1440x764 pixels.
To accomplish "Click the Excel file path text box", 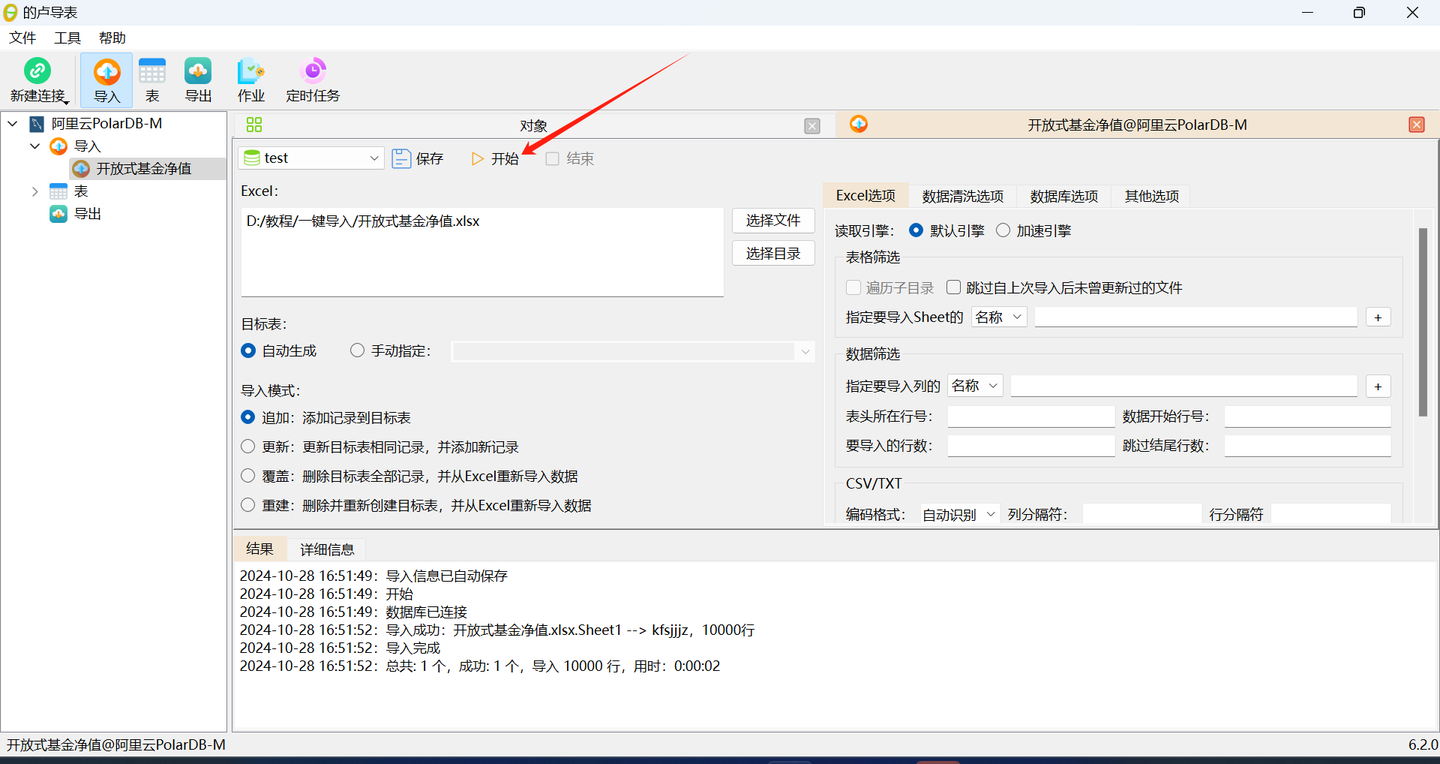I will point(482,252).
